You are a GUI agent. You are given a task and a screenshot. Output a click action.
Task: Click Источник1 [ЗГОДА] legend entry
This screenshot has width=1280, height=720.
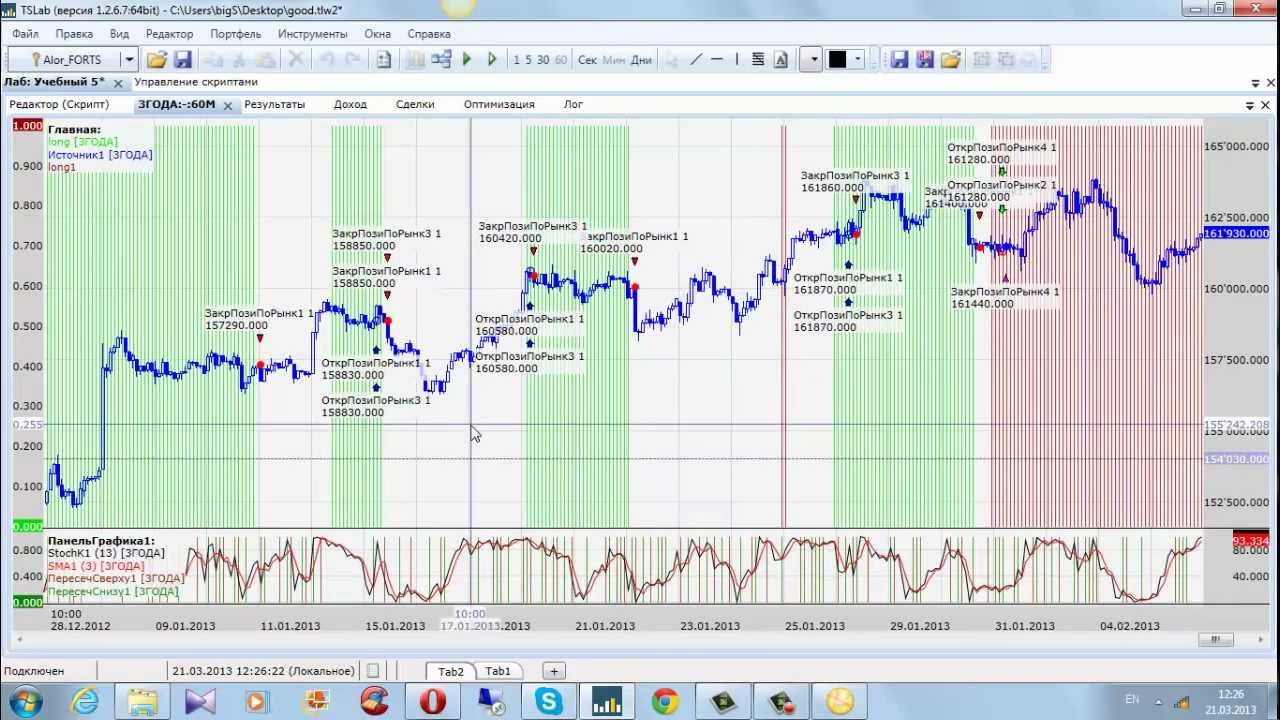[x=100, y=155]
